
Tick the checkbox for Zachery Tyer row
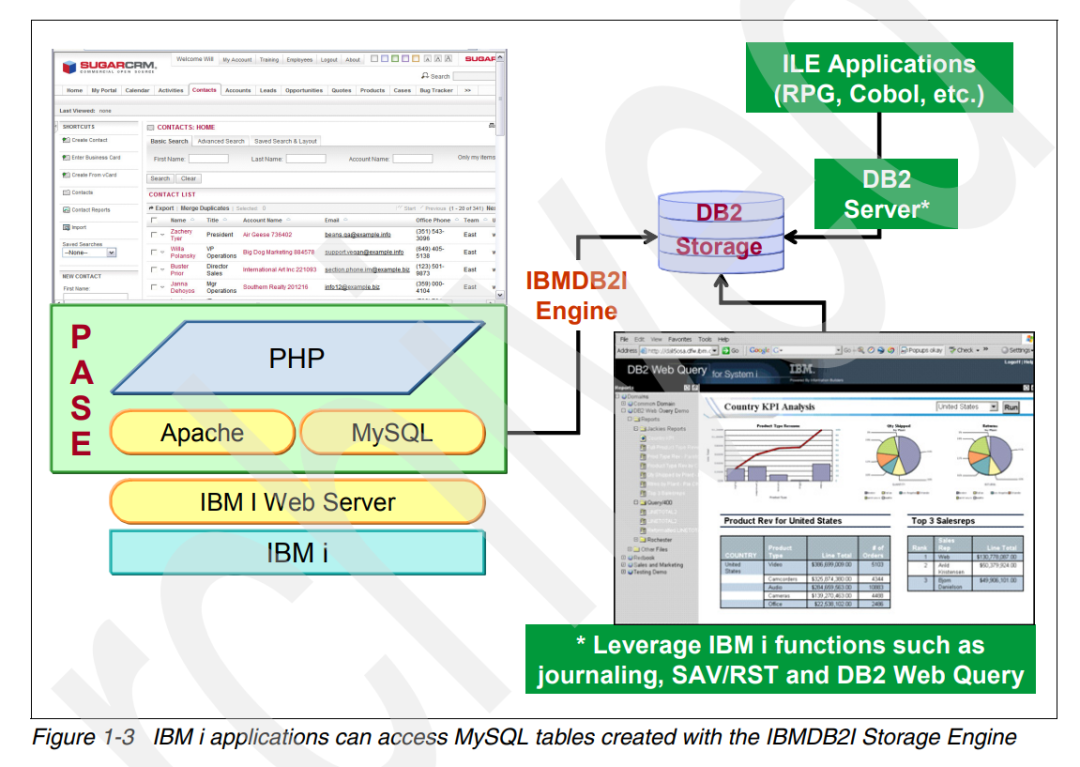click(x=154, y=235)
